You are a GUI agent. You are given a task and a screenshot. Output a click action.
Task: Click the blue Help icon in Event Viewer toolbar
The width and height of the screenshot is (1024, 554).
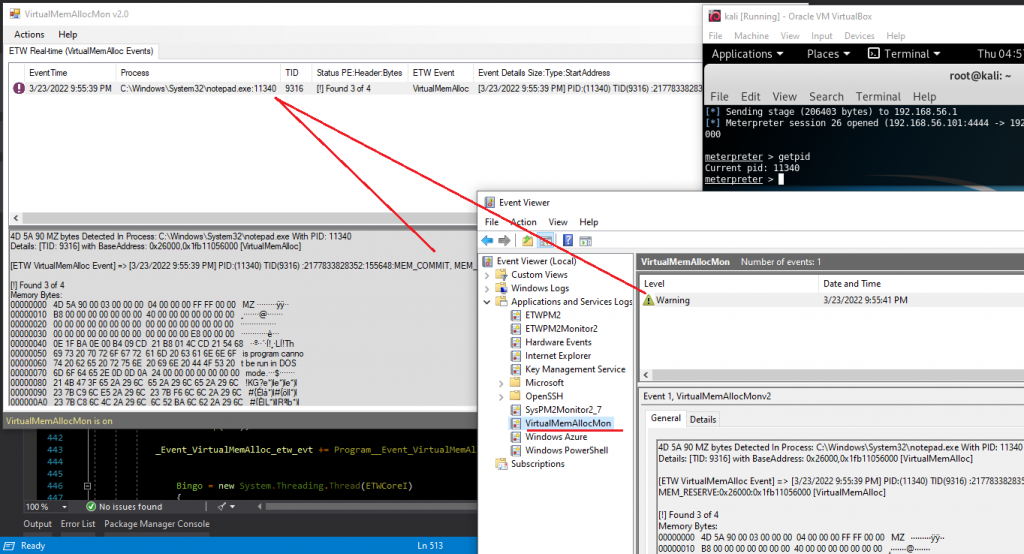click(x=568, y=240)
